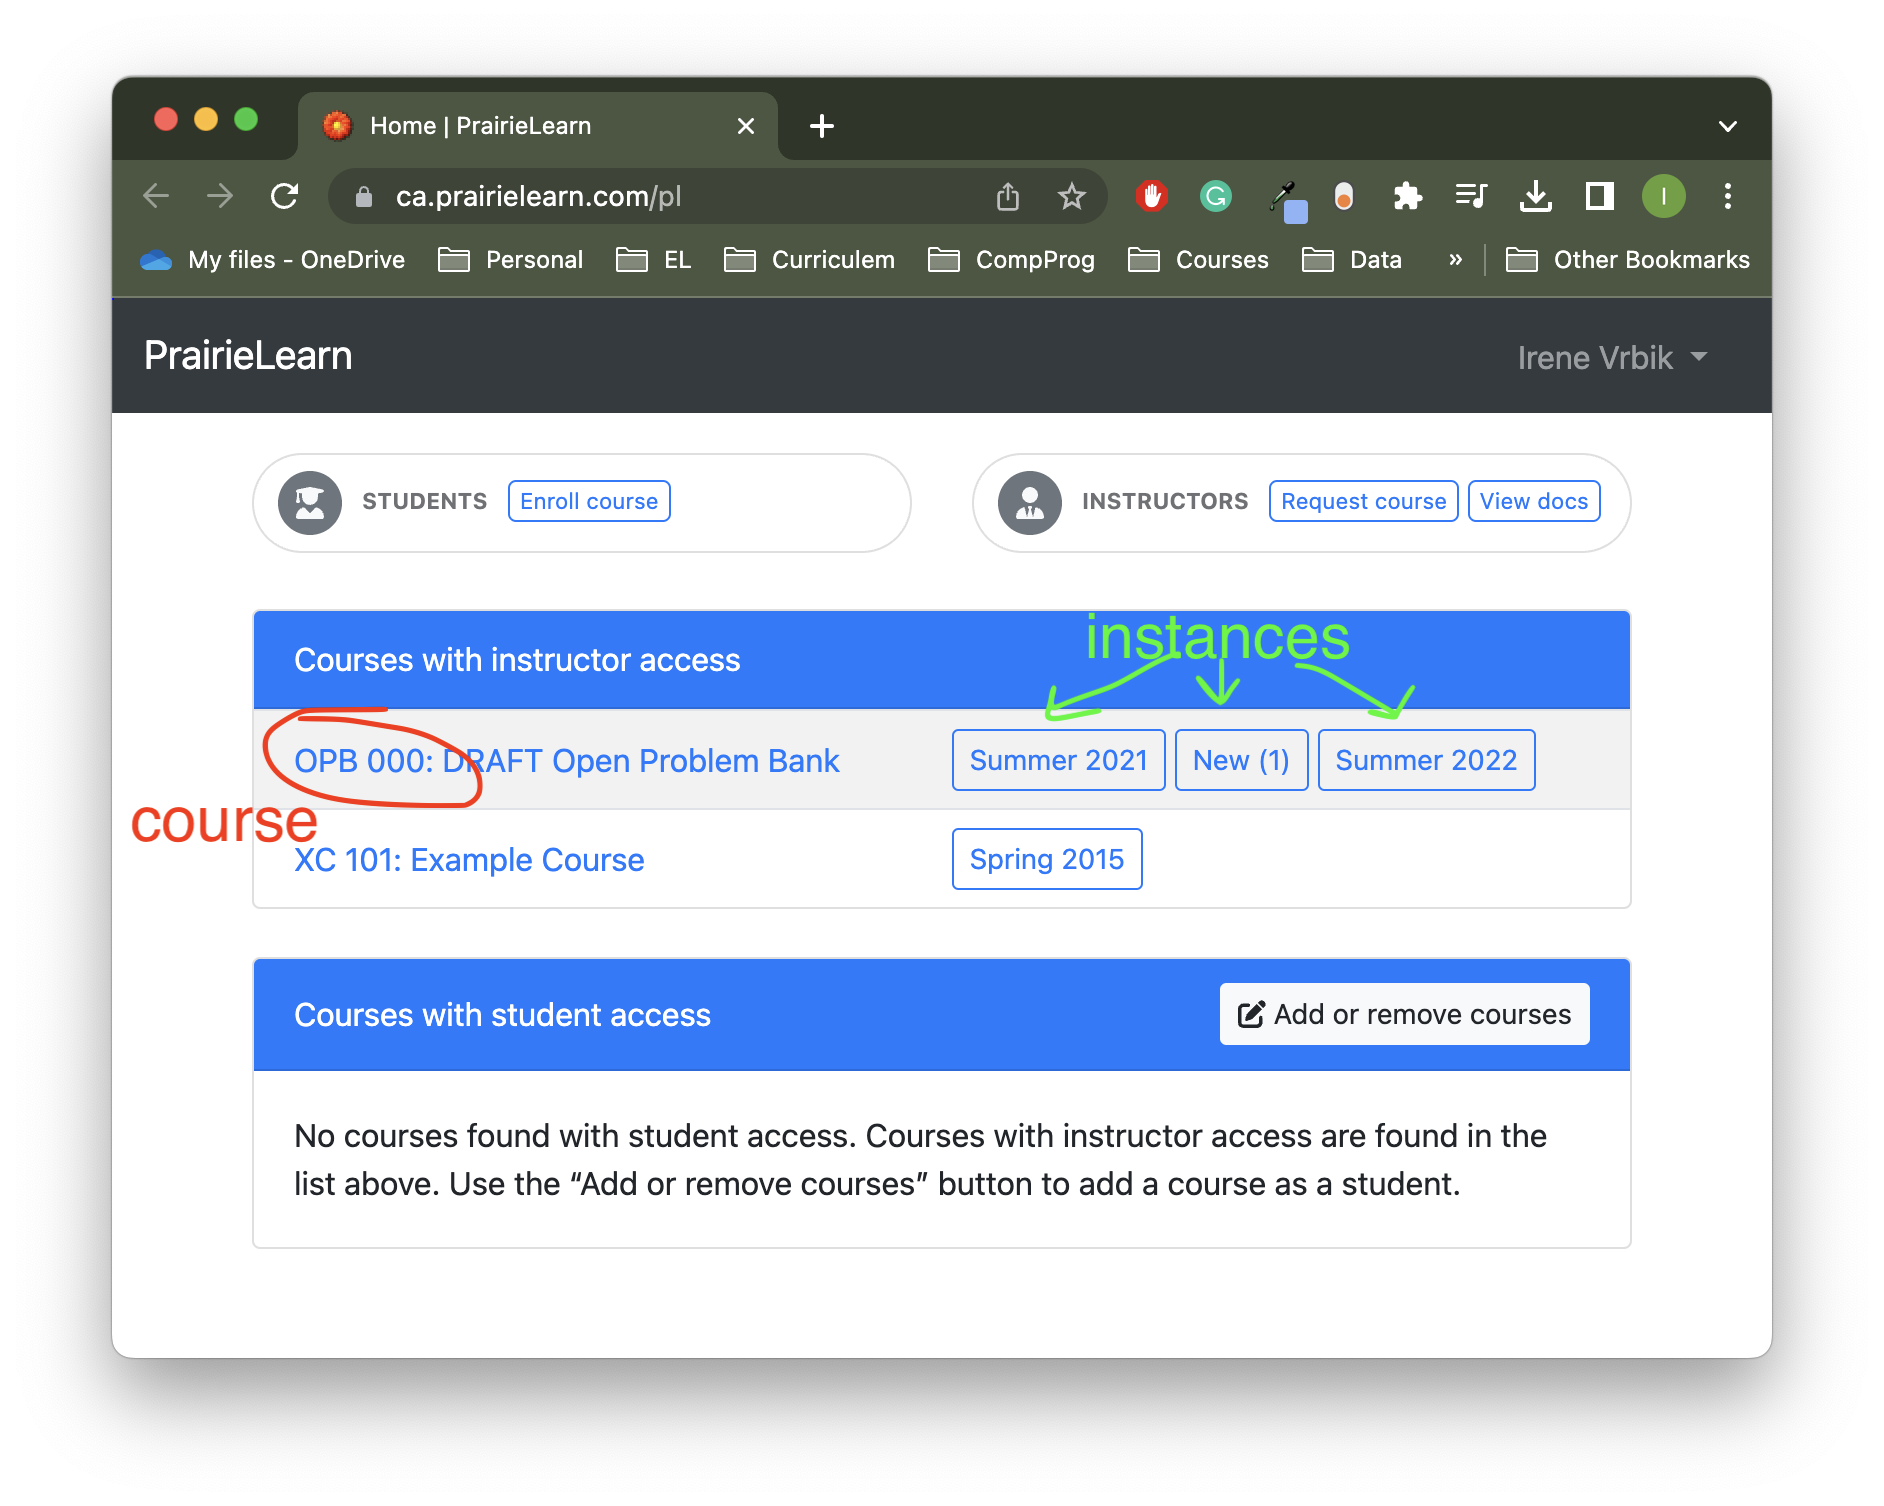Open the Spring 2015 course instance
Viewport: 1884px width, 1506px height.
1047,859
